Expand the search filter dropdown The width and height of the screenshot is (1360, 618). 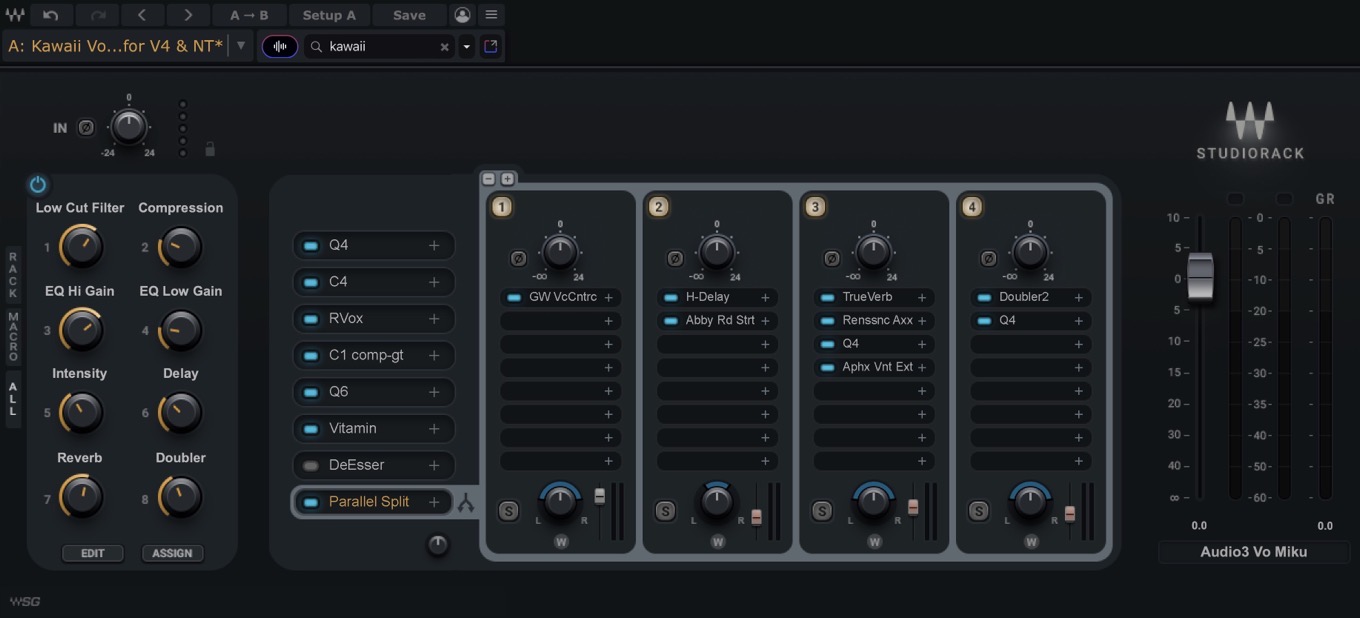point(466,47)
